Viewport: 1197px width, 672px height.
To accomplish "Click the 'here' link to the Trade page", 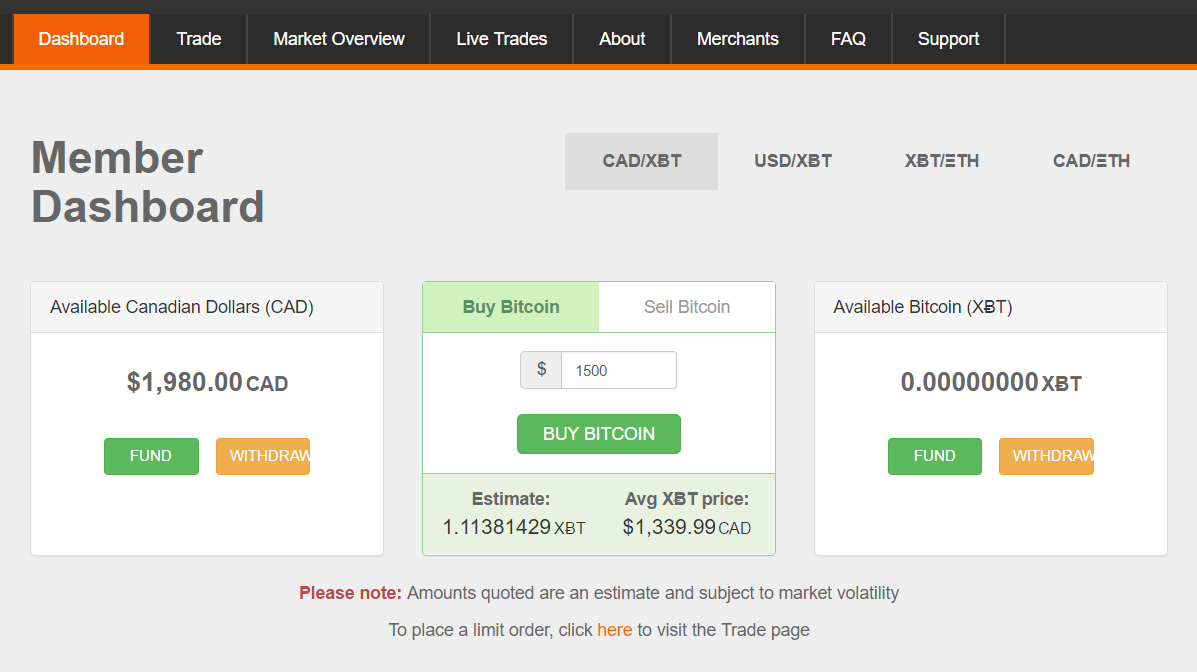I will 615,629.
